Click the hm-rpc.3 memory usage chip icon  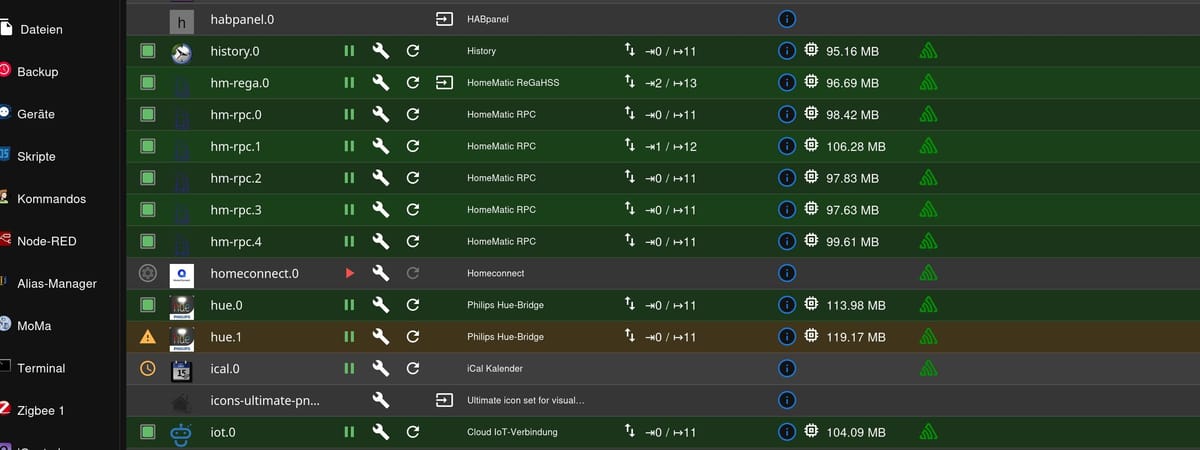click(x=811, y=210)
